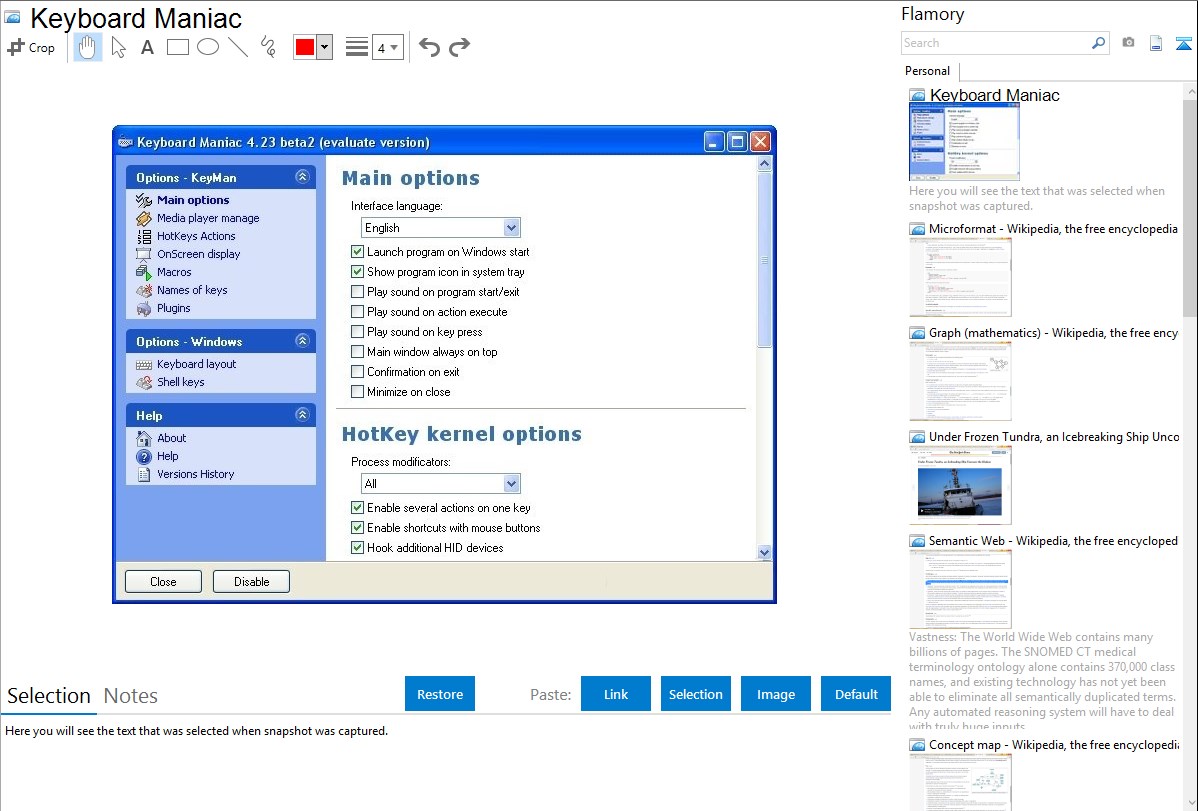Screen dimensions: 1198x811
Task: Click the document page icon in Flamory
Action: [x=1156, y=43]
